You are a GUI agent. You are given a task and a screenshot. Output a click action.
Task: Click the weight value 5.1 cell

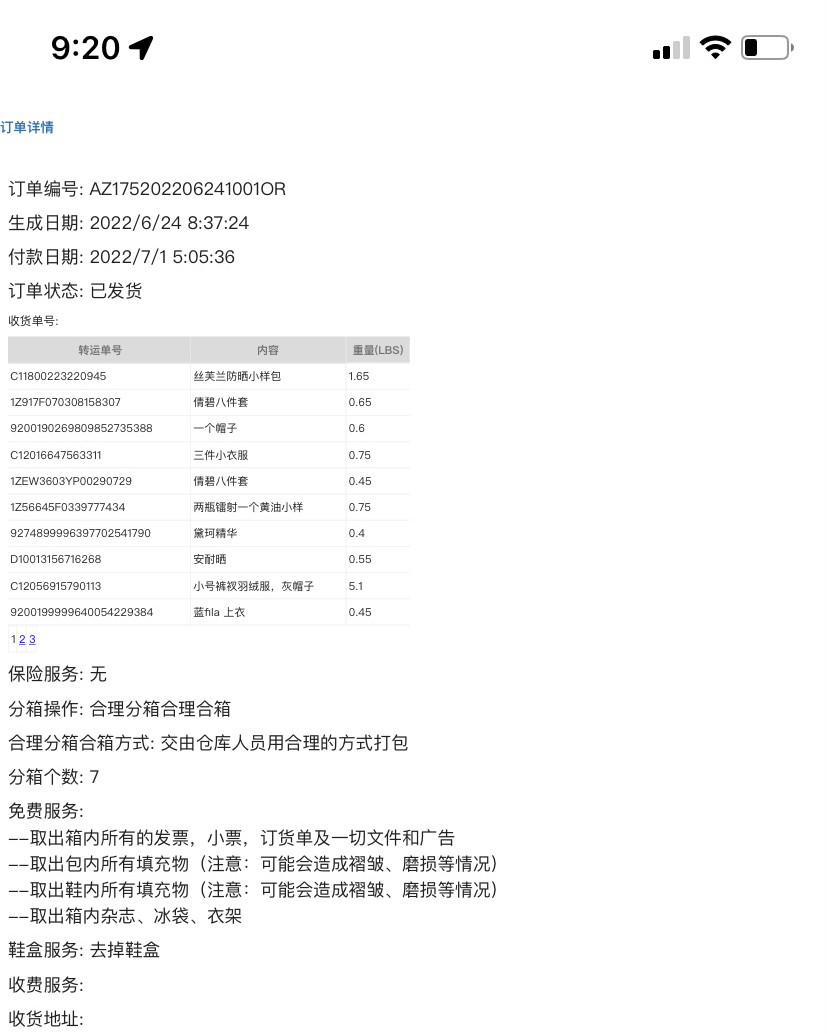[x=356, y=585]
